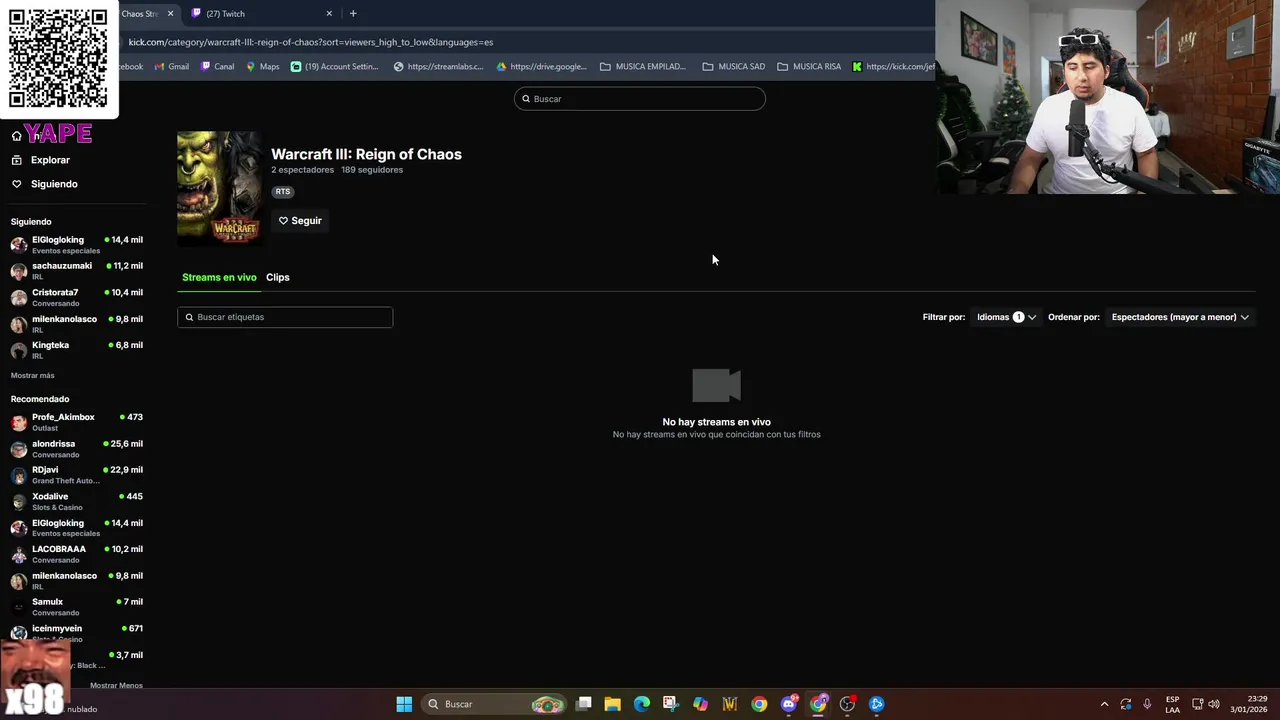1280x720 pixels.
Task: Open the Gmail bookmark
Action: click(x=172, y=67)
